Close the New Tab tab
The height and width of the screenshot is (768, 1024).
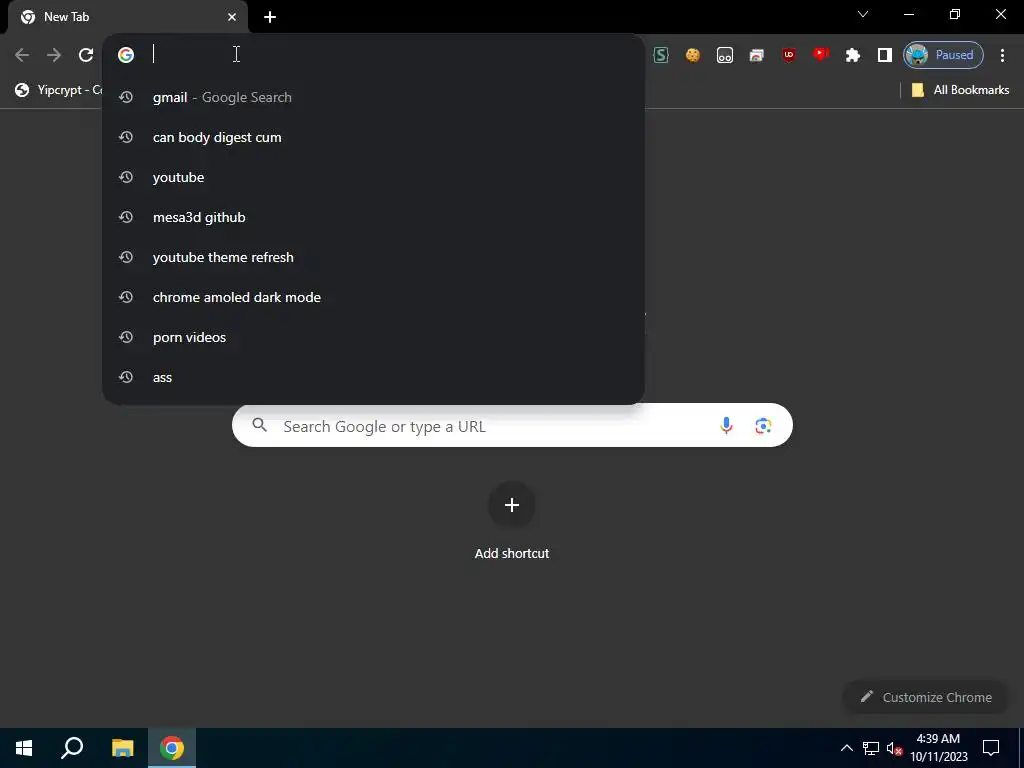(x=232, y=17)
